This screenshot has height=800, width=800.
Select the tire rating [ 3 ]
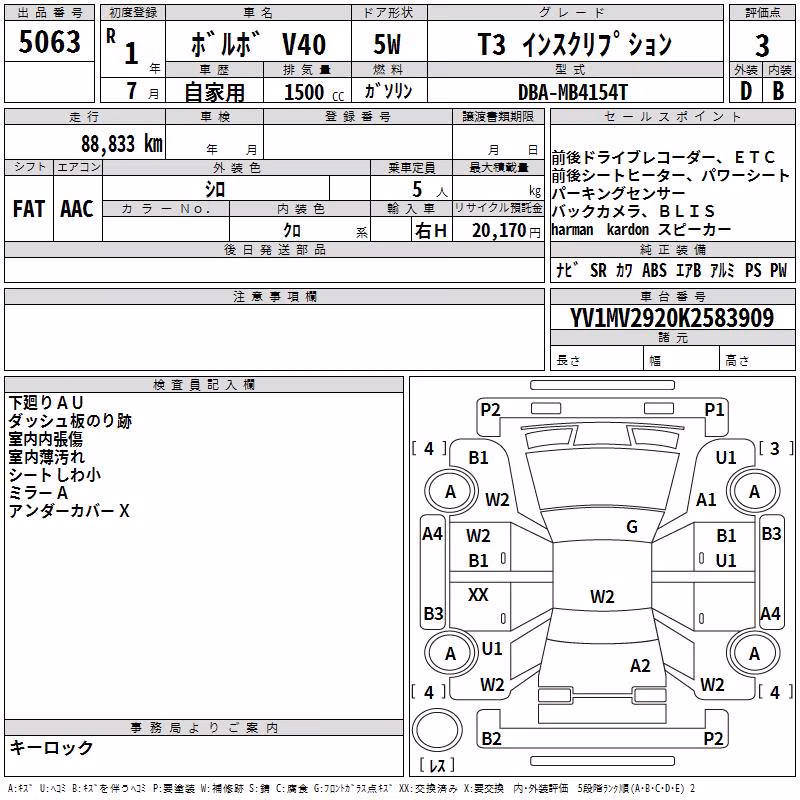(776, 448)
